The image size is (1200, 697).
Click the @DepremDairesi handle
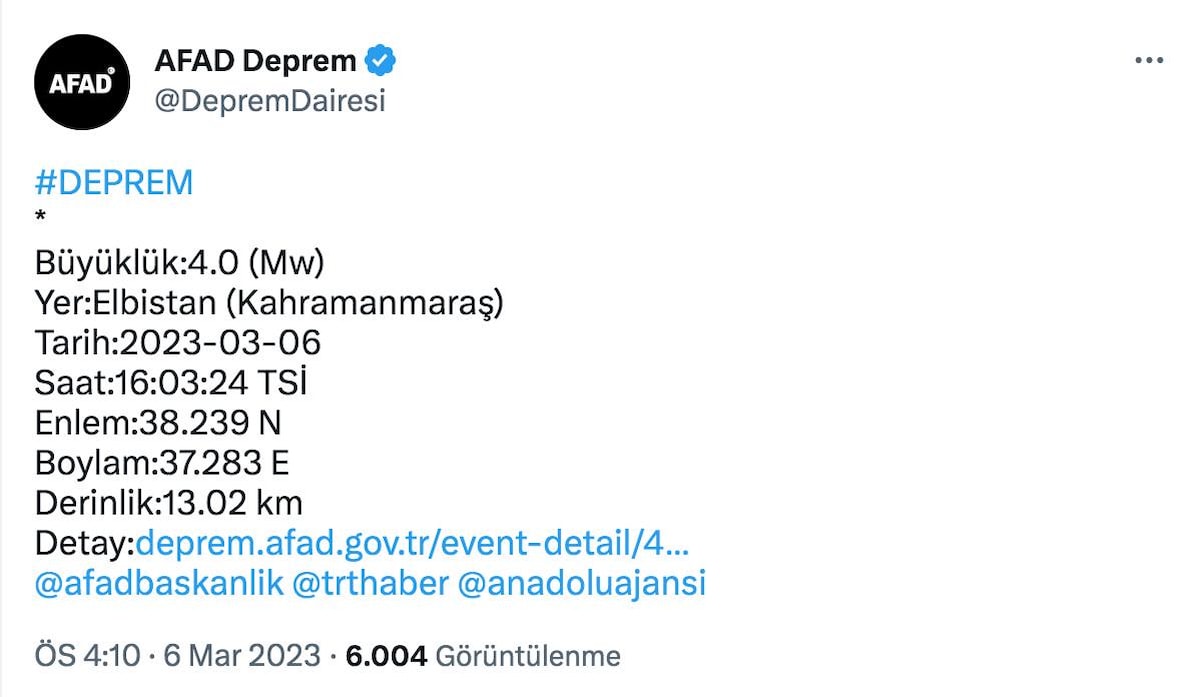tap(269, 101)
